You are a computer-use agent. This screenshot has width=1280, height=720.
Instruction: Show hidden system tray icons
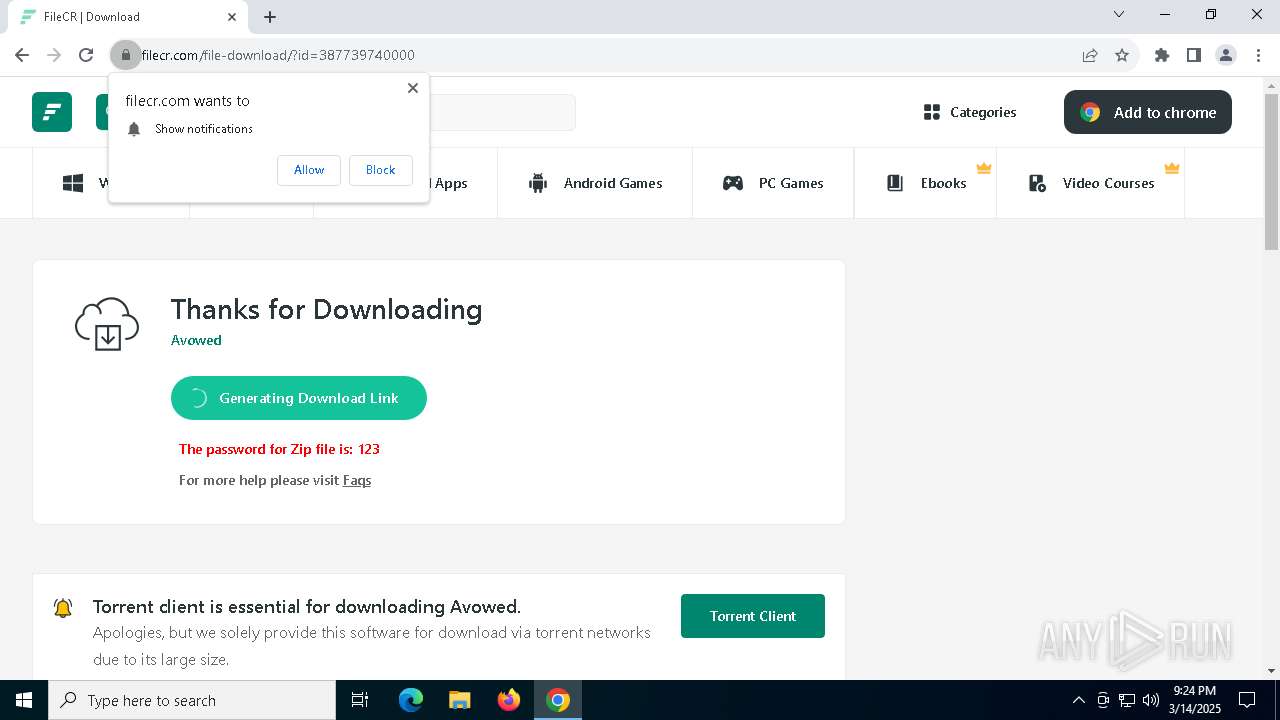pyautogui.click(x=1078, y=700)
